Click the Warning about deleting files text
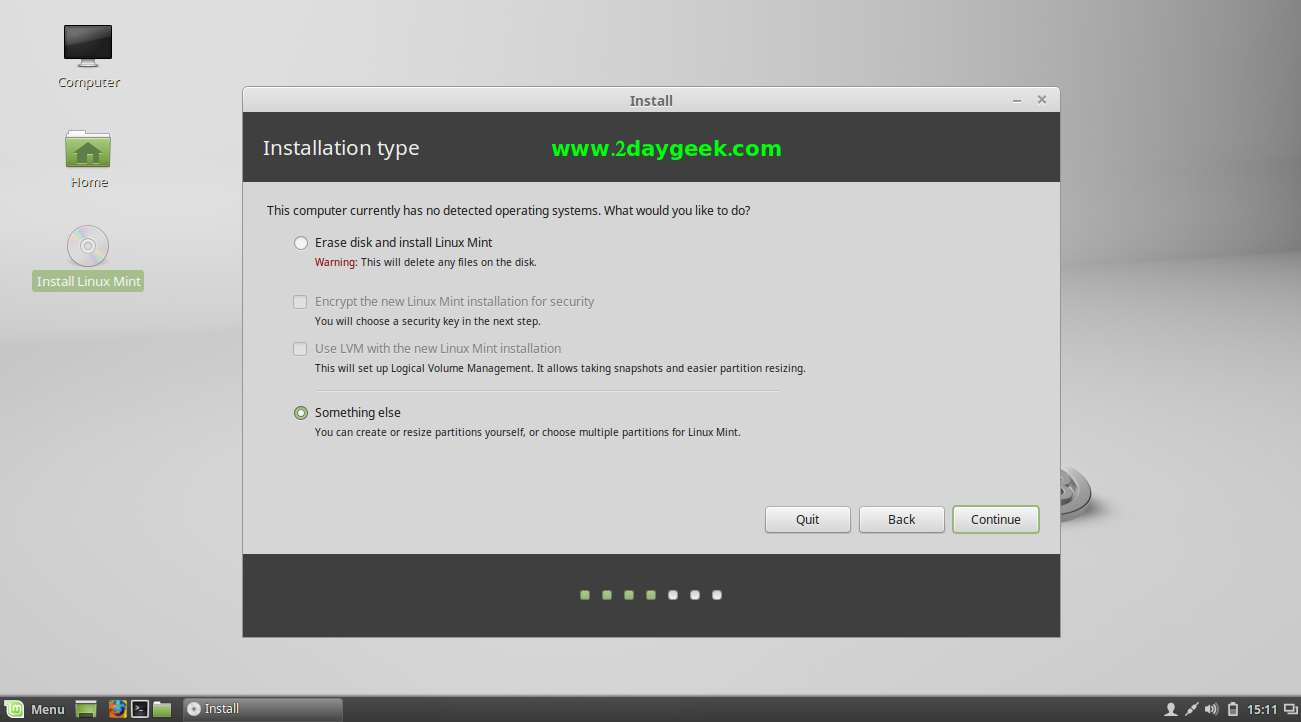 [x=426, y=263]
